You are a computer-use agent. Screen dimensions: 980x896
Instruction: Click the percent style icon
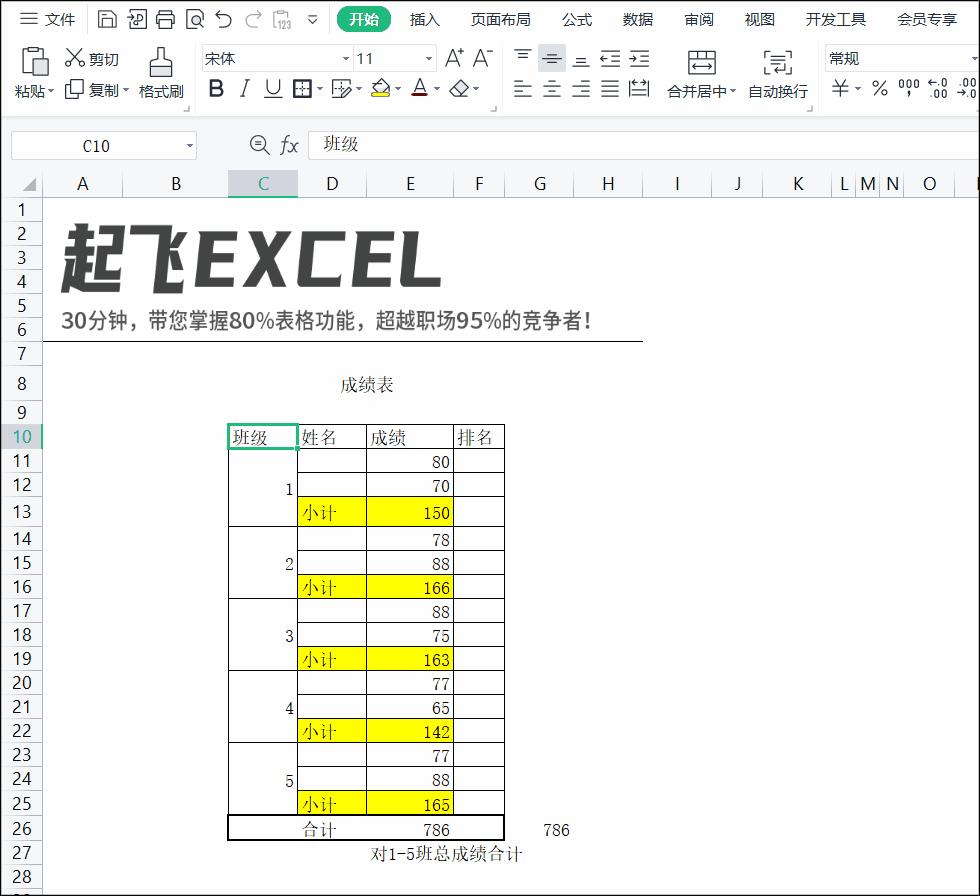point(878,90)
